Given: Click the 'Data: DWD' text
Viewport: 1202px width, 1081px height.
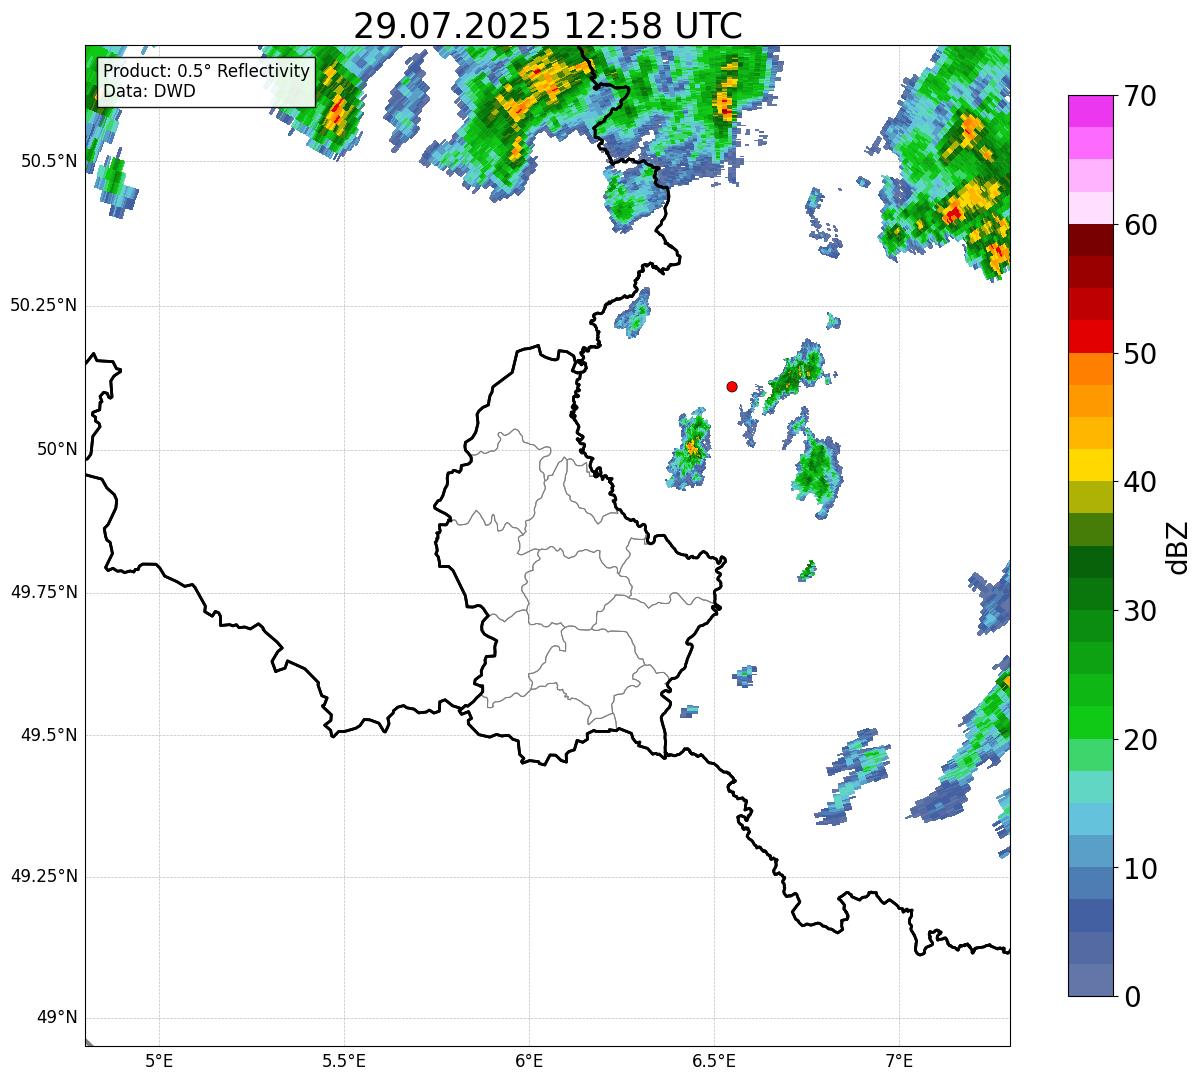Looking at the screenshot, I should coord(150,91).
